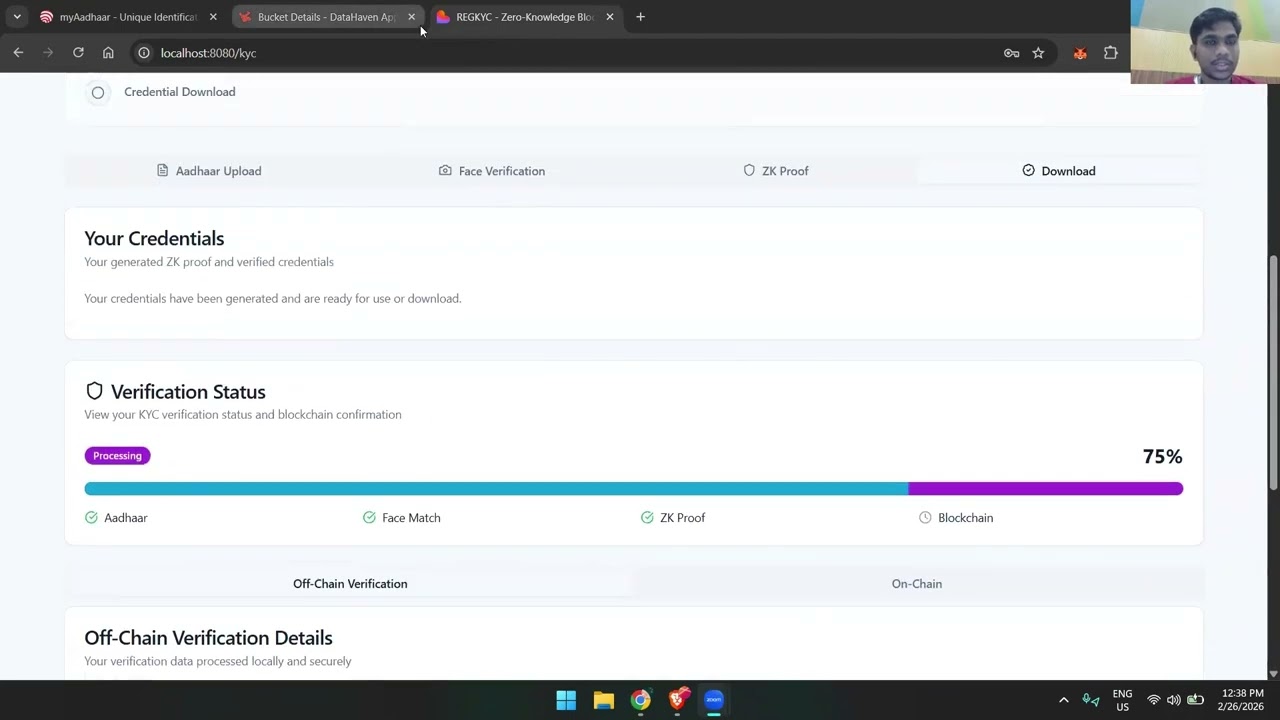
Task: Switch to On-Chain tab
Action: [917, 584]
